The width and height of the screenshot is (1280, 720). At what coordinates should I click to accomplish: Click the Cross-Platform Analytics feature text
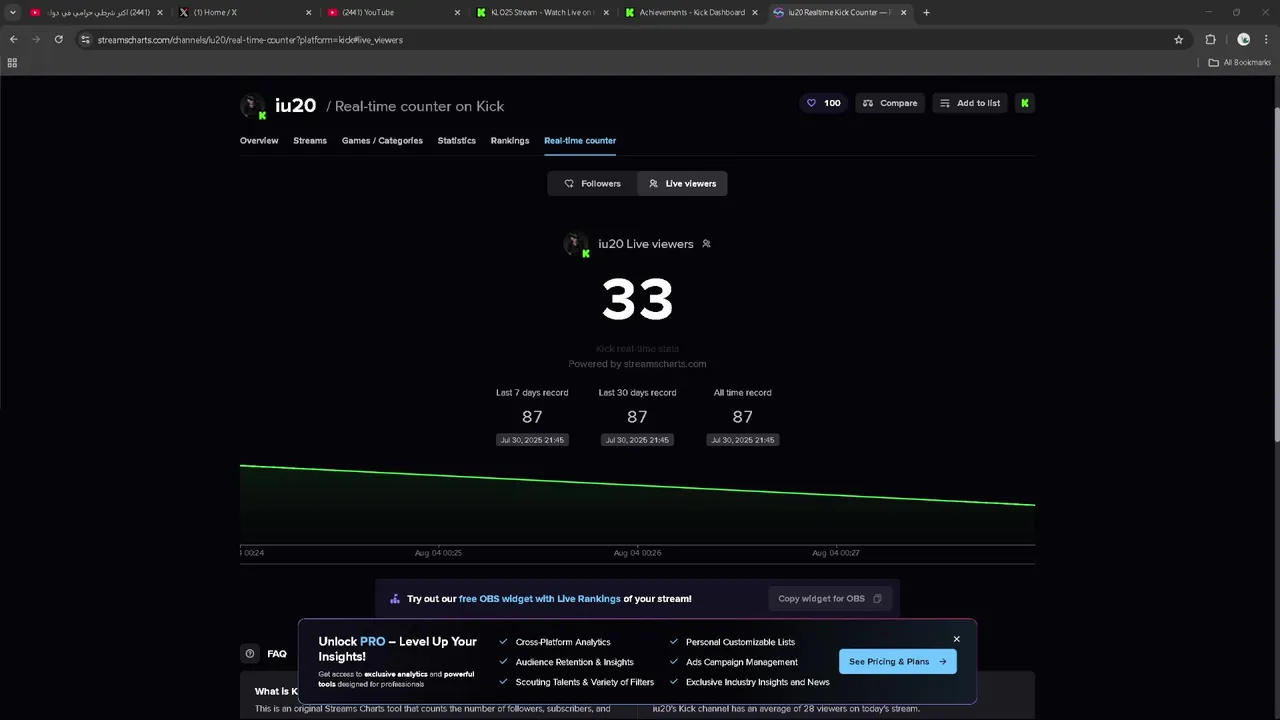tap(563, 642)
